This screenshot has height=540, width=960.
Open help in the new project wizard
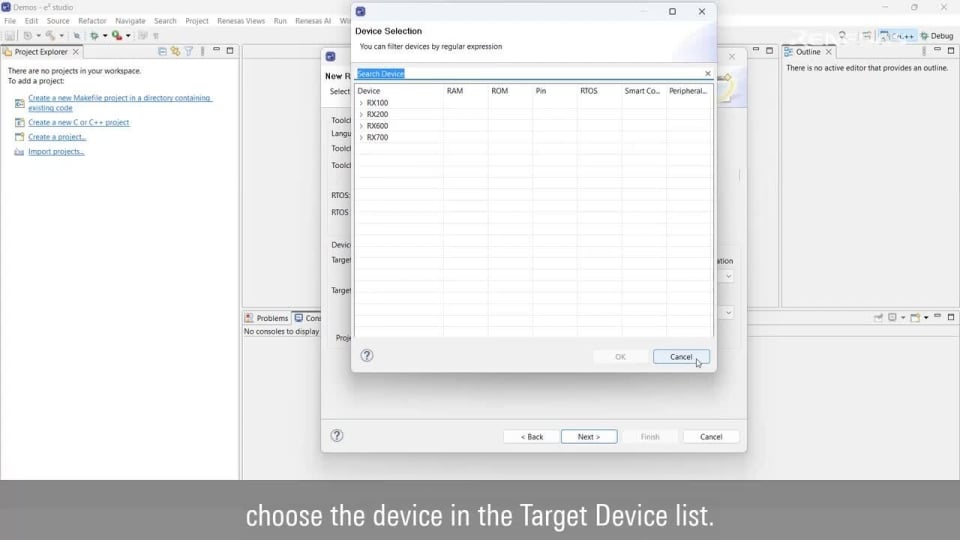[x=337, y=436]
